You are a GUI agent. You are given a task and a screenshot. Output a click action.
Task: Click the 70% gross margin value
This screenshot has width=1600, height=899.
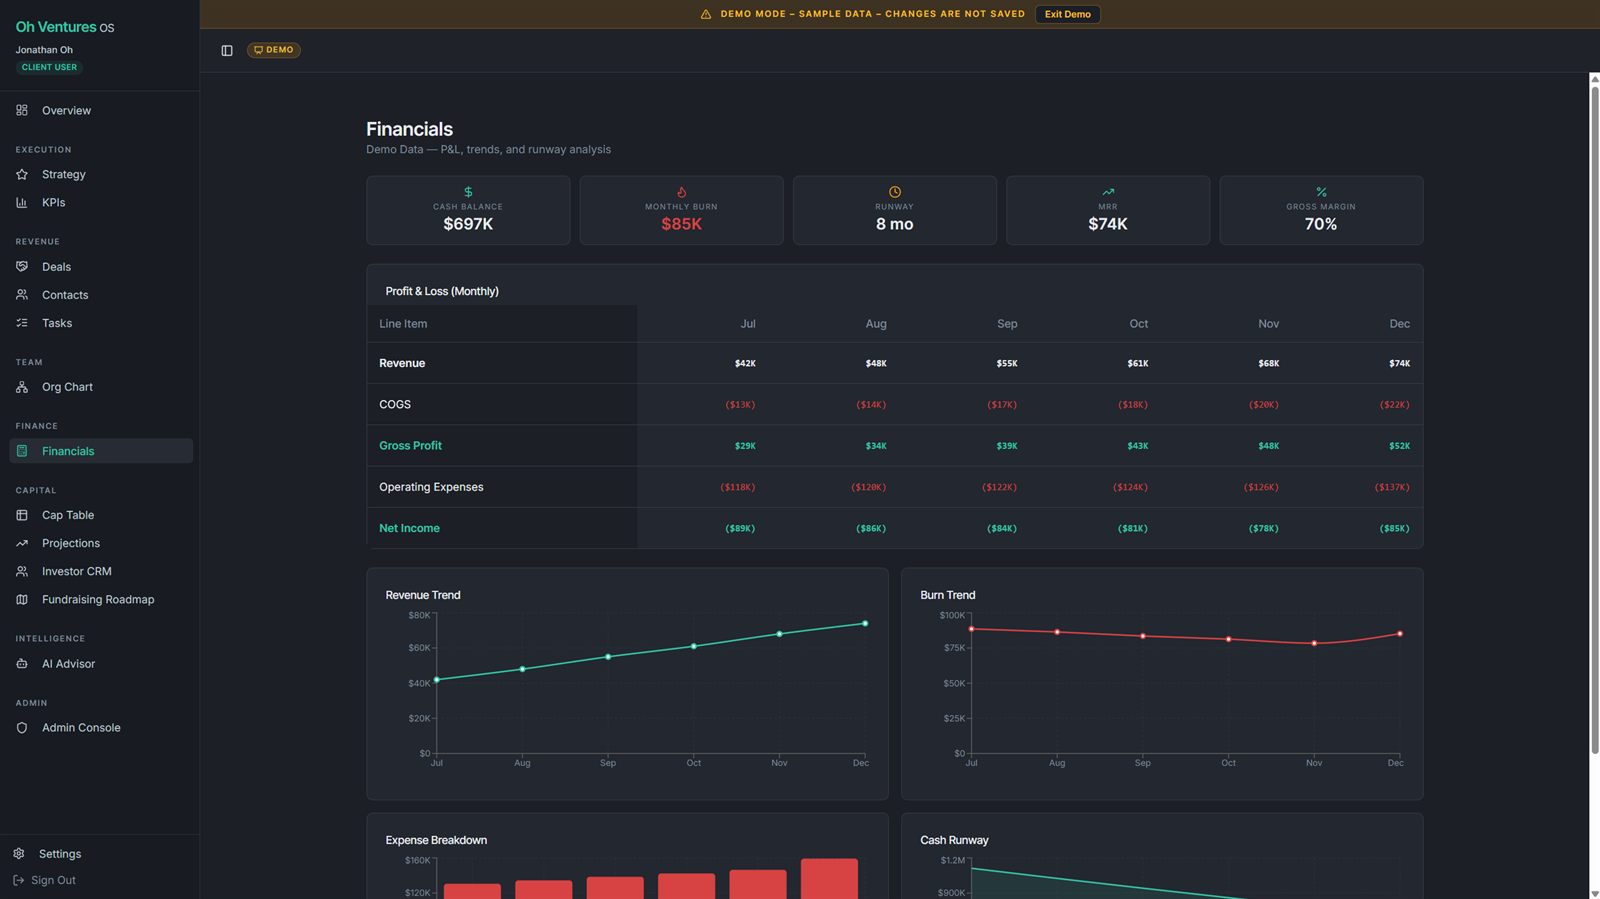(x=1321, y=224)
